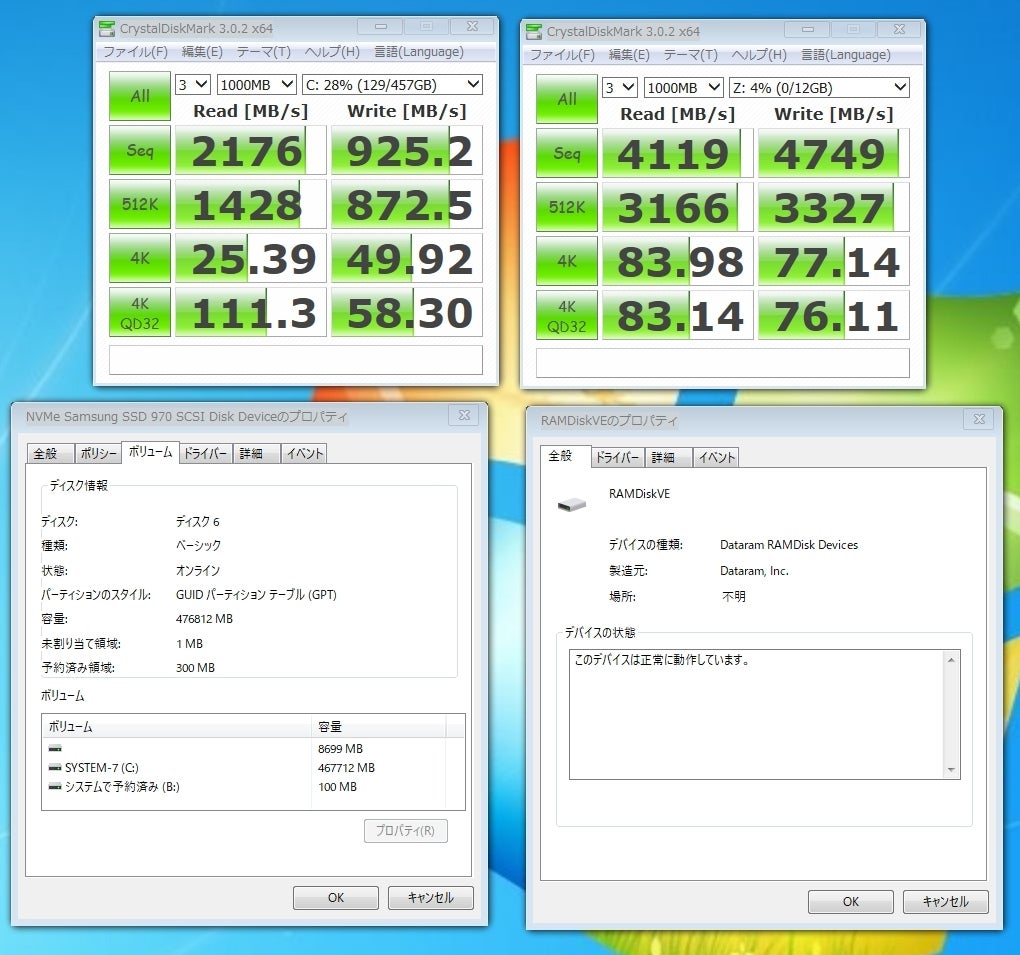Switch to ポリシー tab in Samsung SSD properties
Viewport: 1020px width, 955px height.
point(98,453)
